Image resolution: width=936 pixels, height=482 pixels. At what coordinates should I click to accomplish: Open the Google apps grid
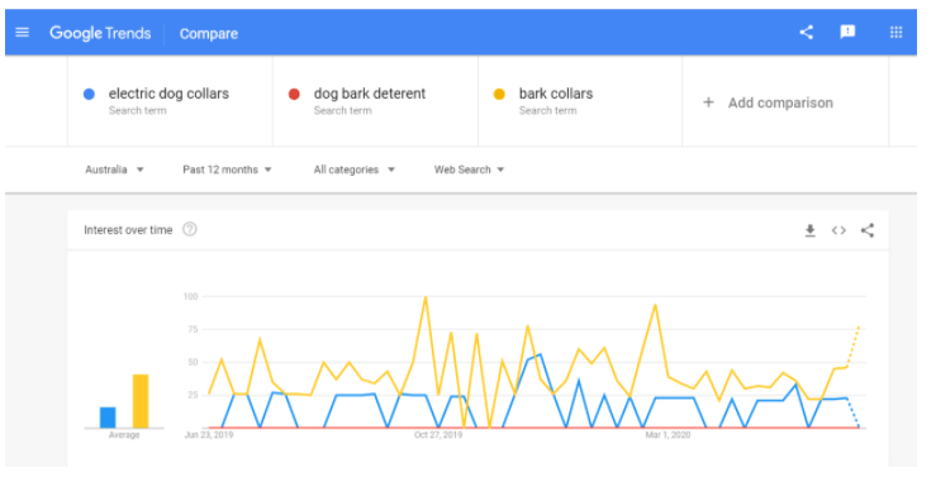point(896,32)
